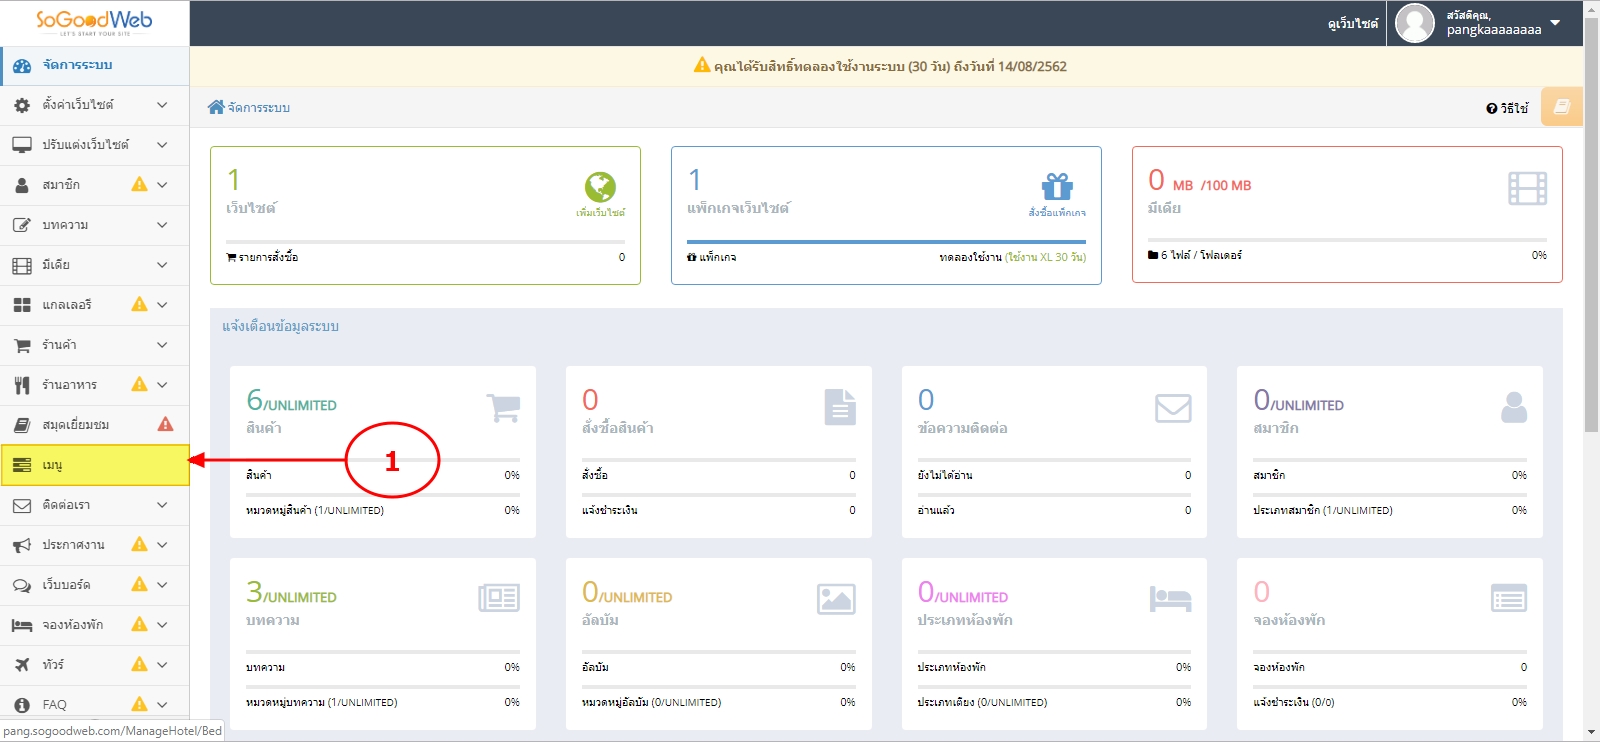Click the cart icon for ร้านค้า

coord(22,345)
